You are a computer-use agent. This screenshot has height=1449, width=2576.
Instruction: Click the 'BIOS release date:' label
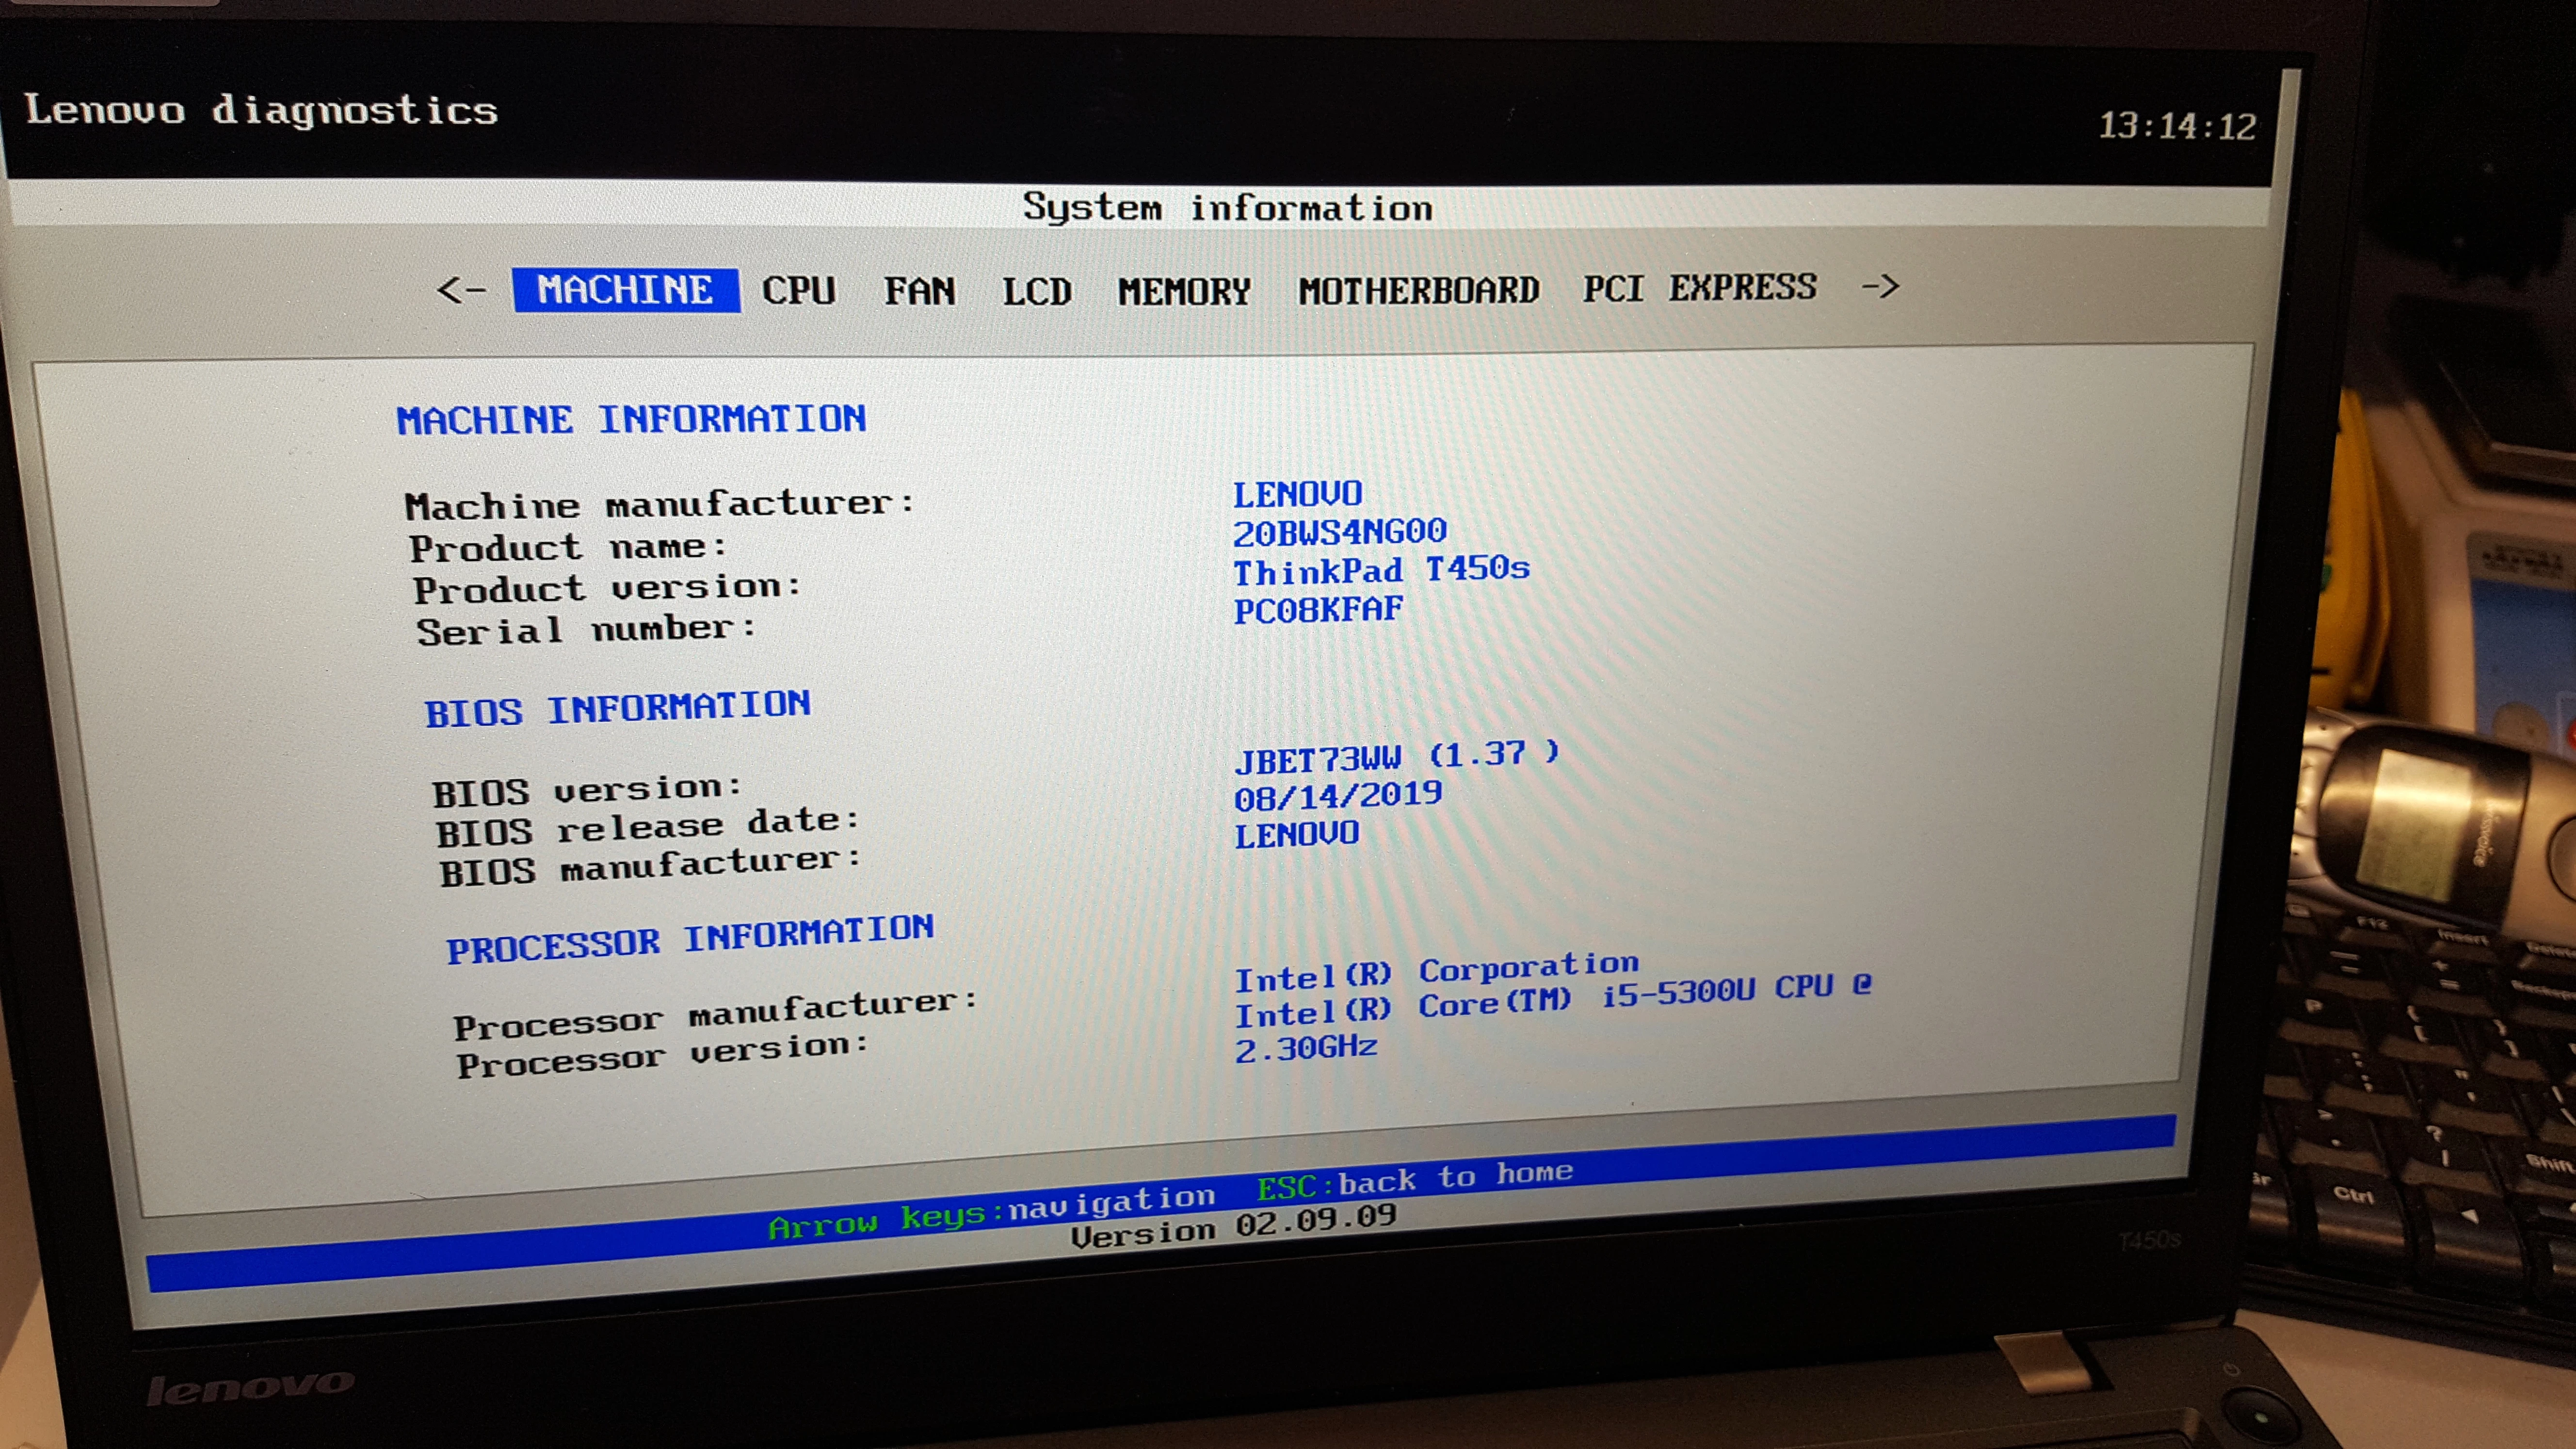tap(647, 827)
